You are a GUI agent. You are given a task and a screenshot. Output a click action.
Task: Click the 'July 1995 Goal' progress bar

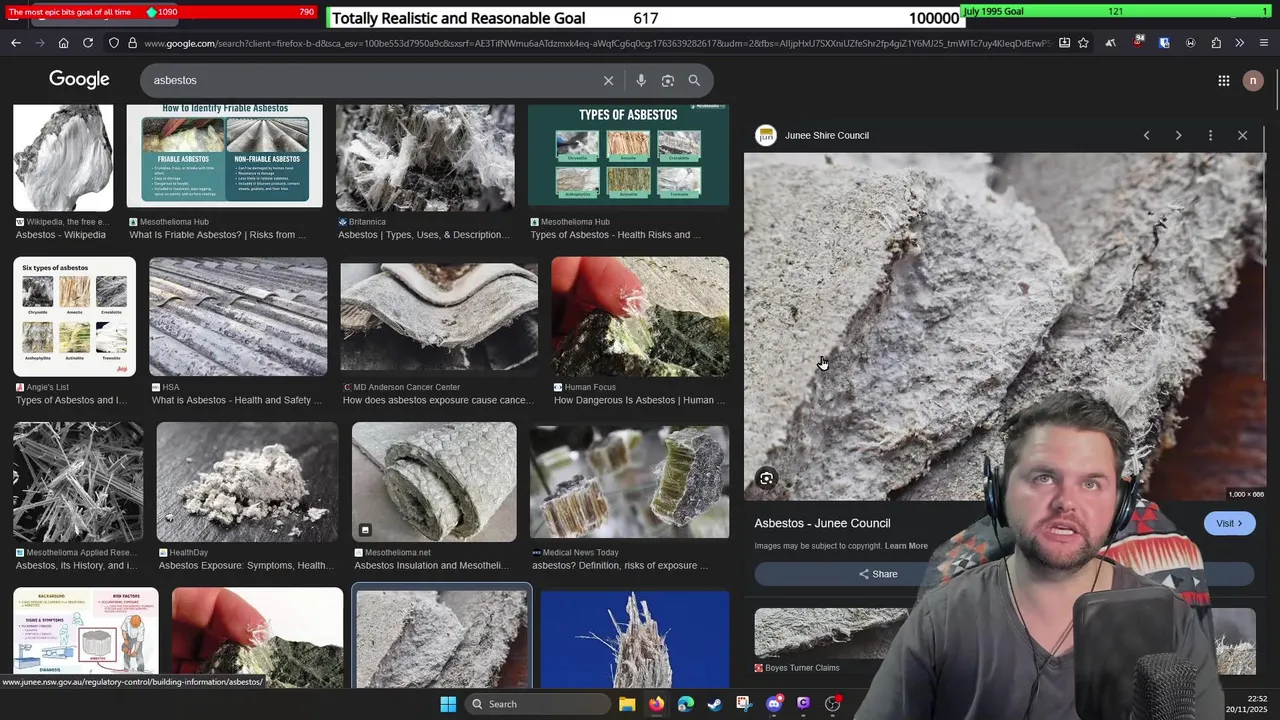click(x=1116, y=11)
